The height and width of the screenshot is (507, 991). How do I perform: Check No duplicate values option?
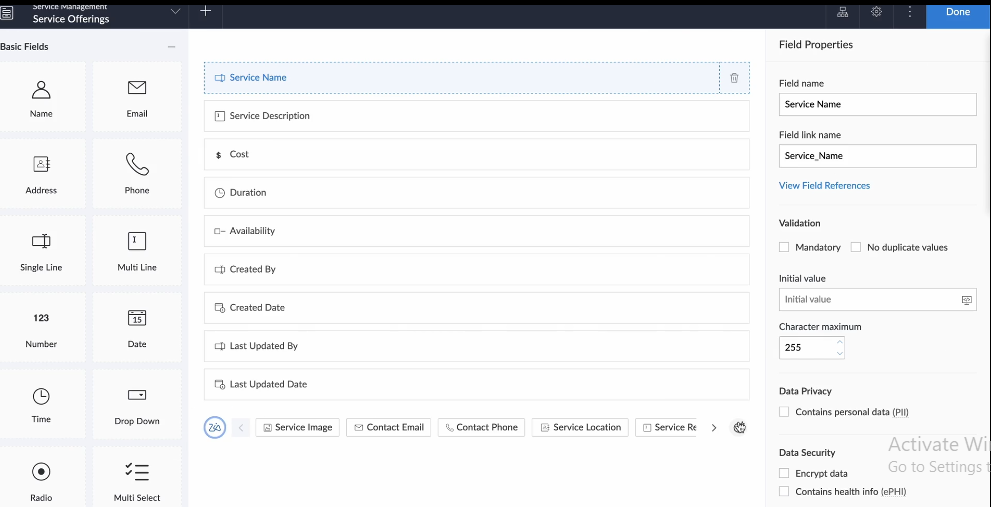coord(856,247)
